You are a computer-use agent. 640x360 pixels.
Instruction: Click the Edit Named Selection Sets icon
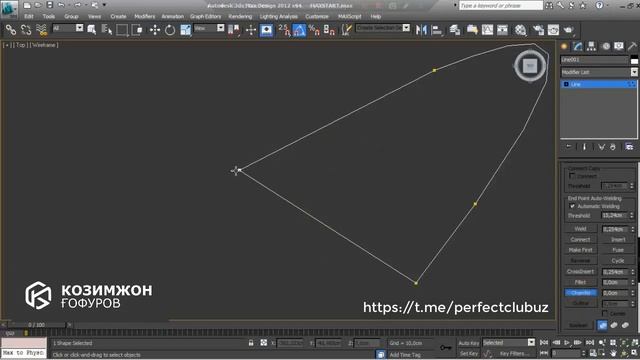[347, 30]
